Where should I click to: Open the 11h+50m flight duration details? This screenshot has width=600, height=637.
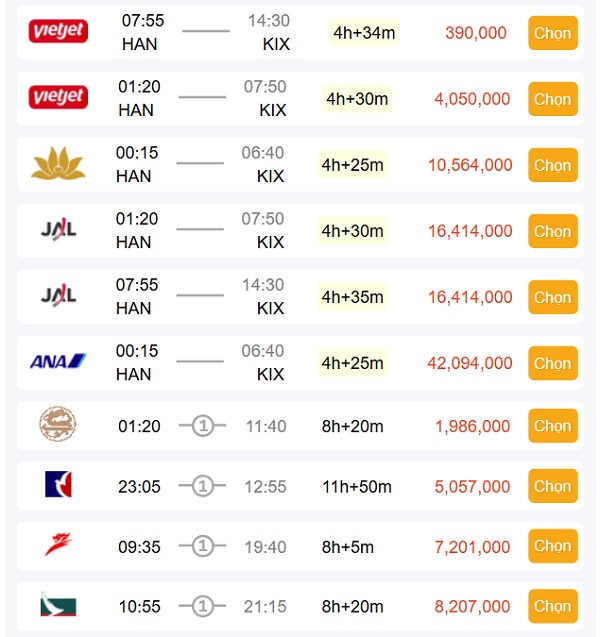point(357,487)
